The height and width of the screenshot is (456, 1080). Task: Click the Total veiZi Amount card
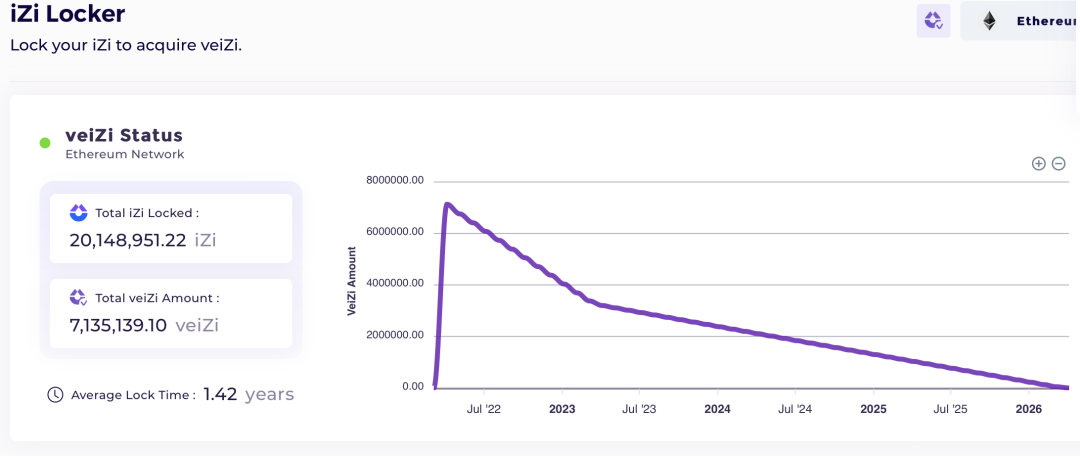(171, 313)
